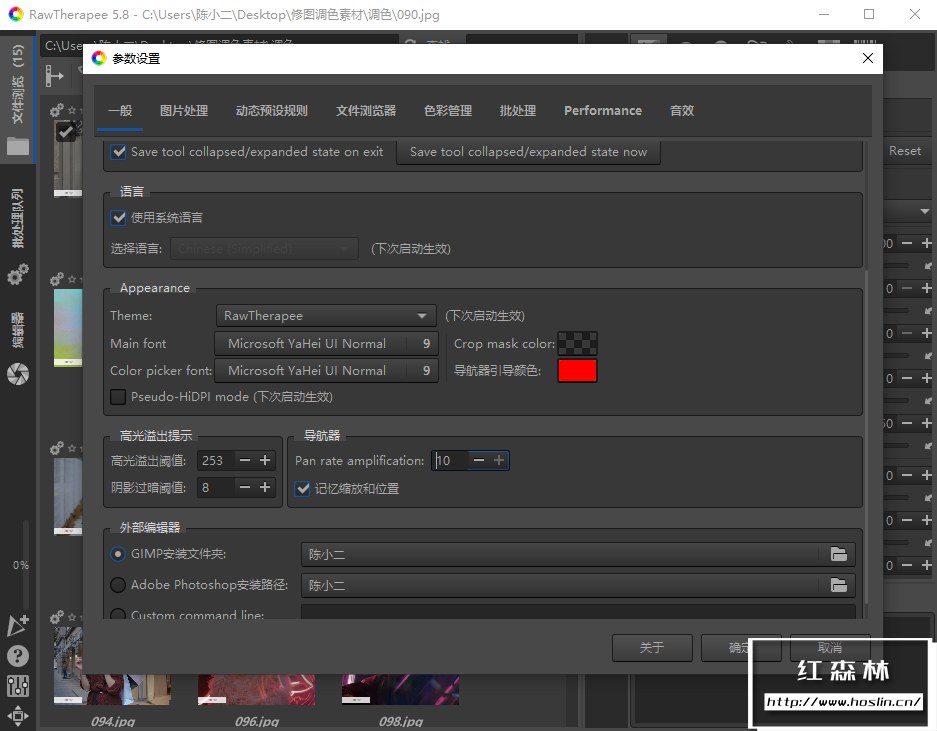Click the 确定 button
Image resolution: width=937 pixels, height=731 pixels.
click(x=741, y=647)
